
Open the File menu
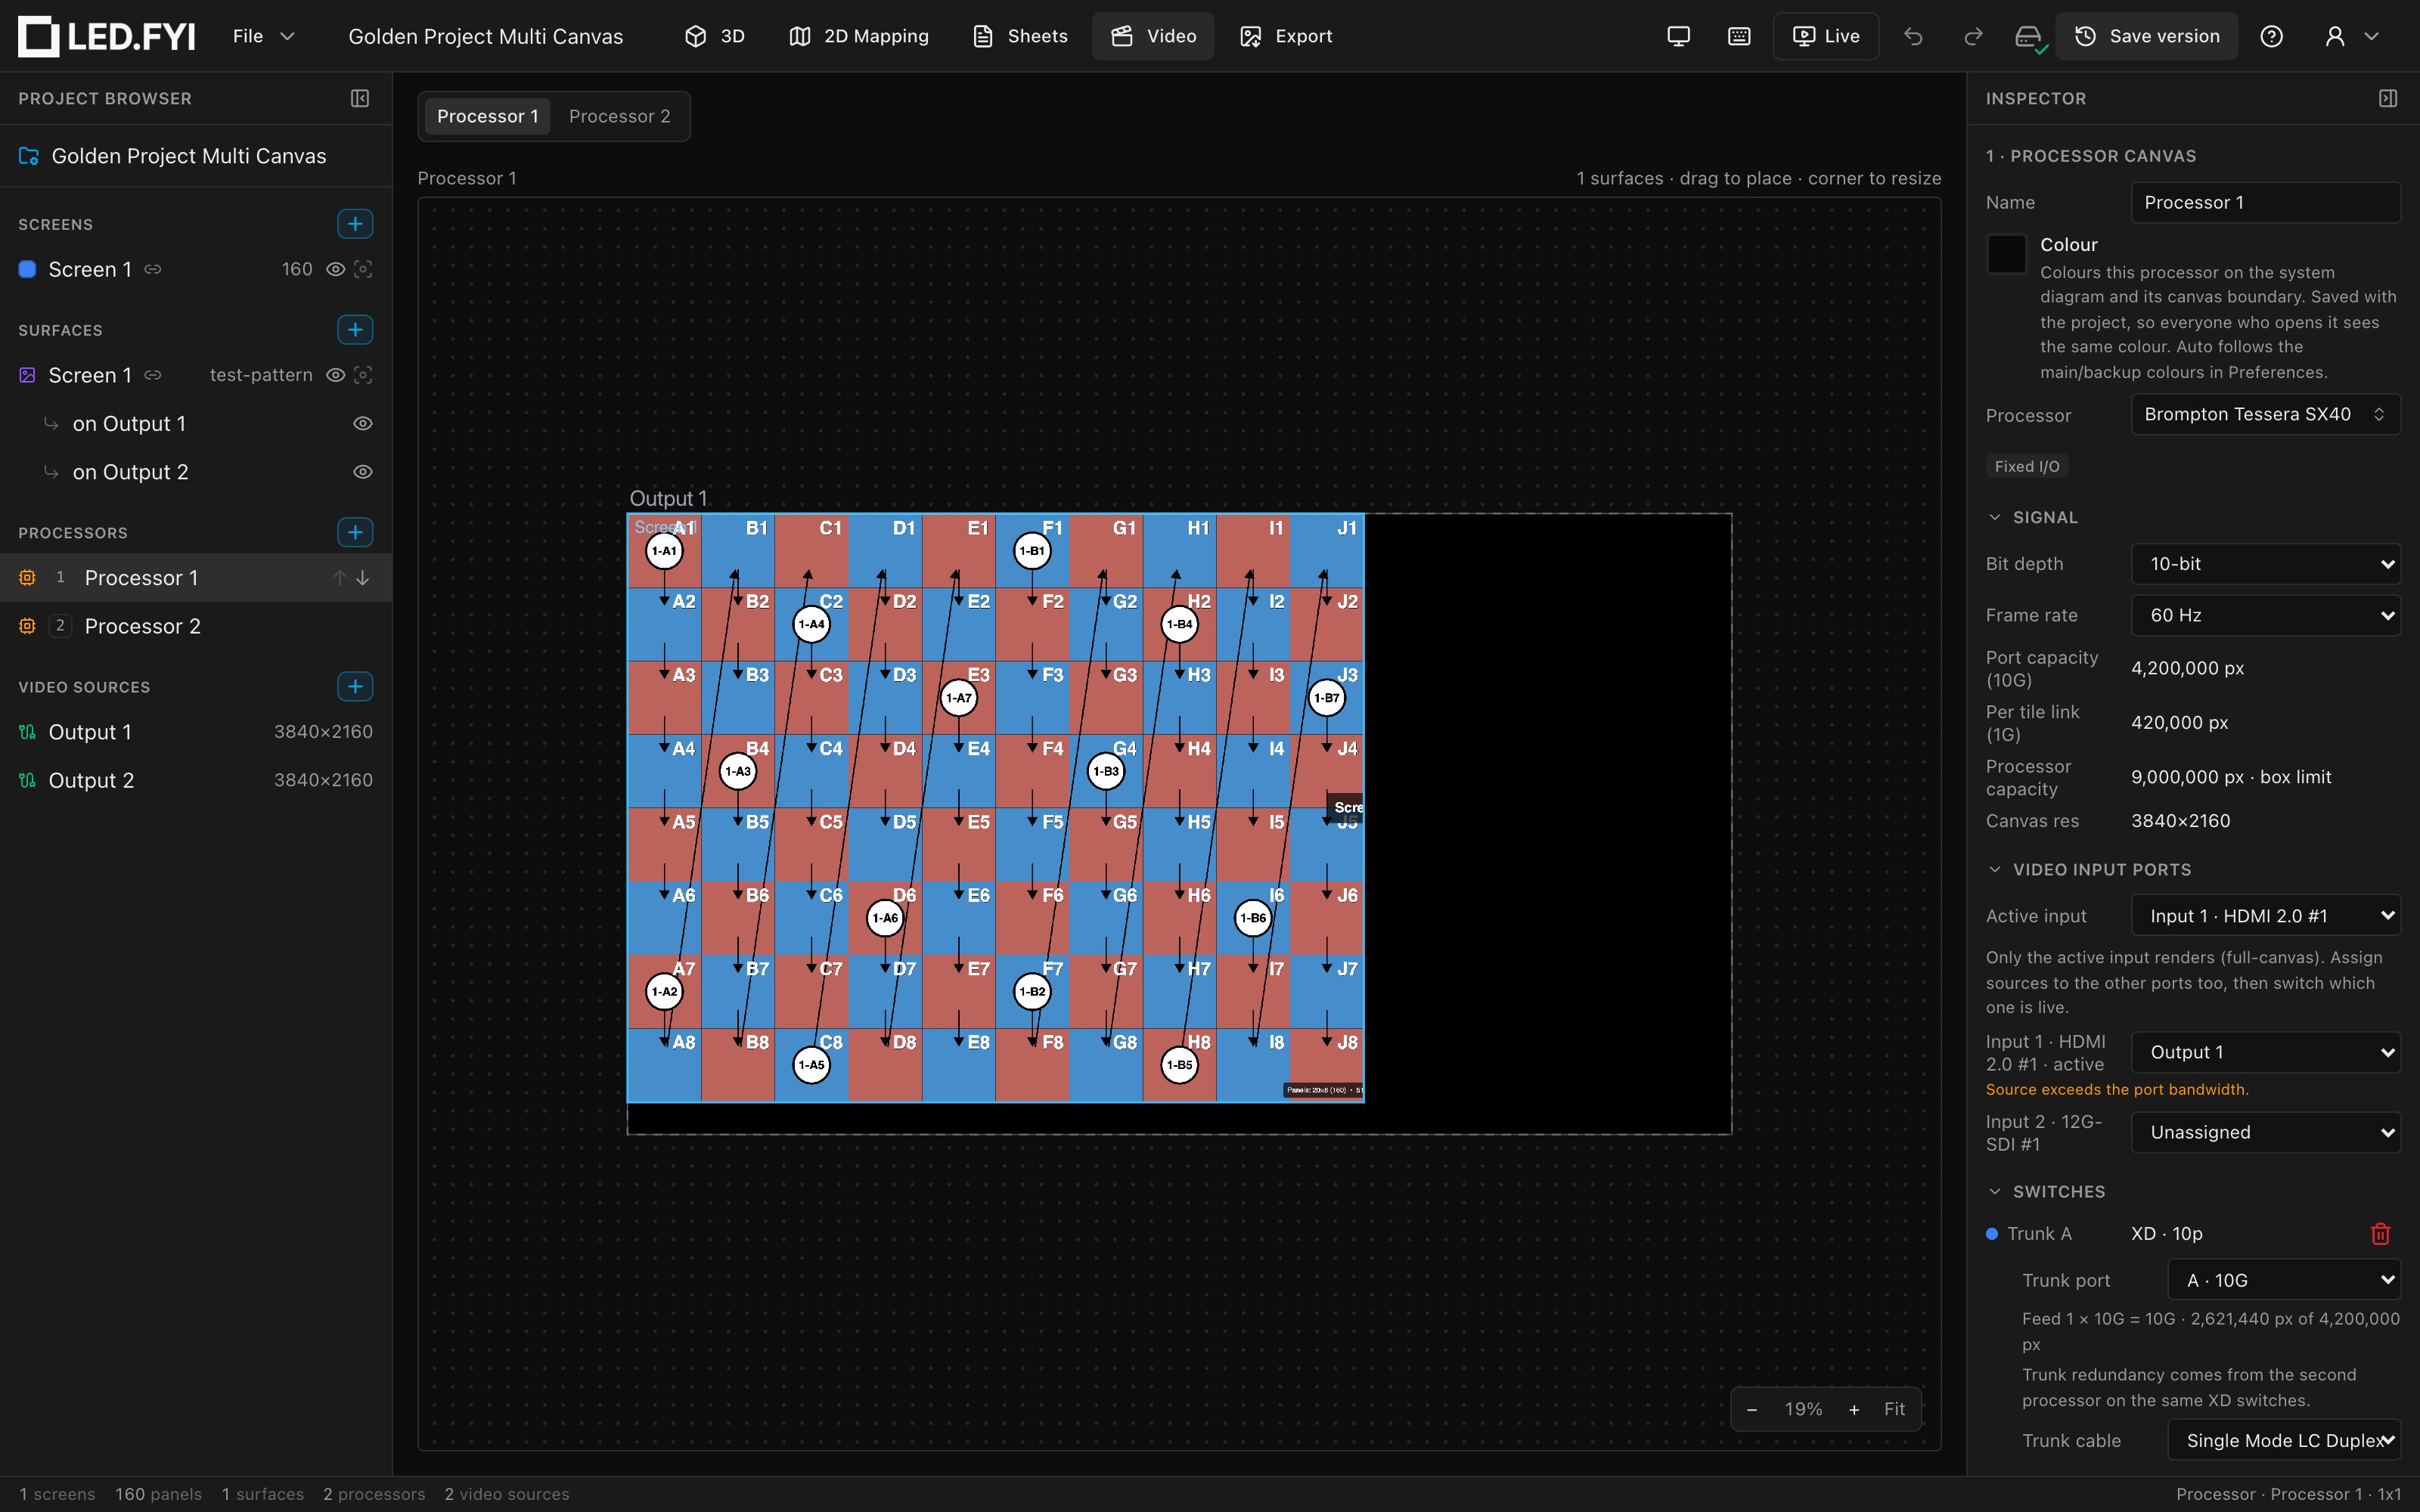264,36
